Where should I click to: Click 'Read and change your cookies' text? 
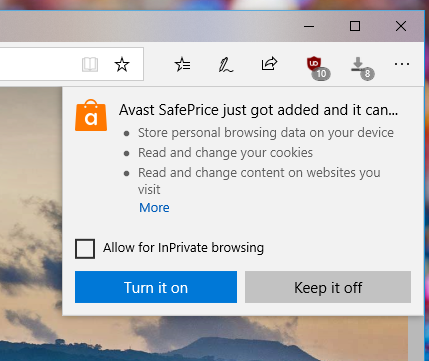[225, 153]
